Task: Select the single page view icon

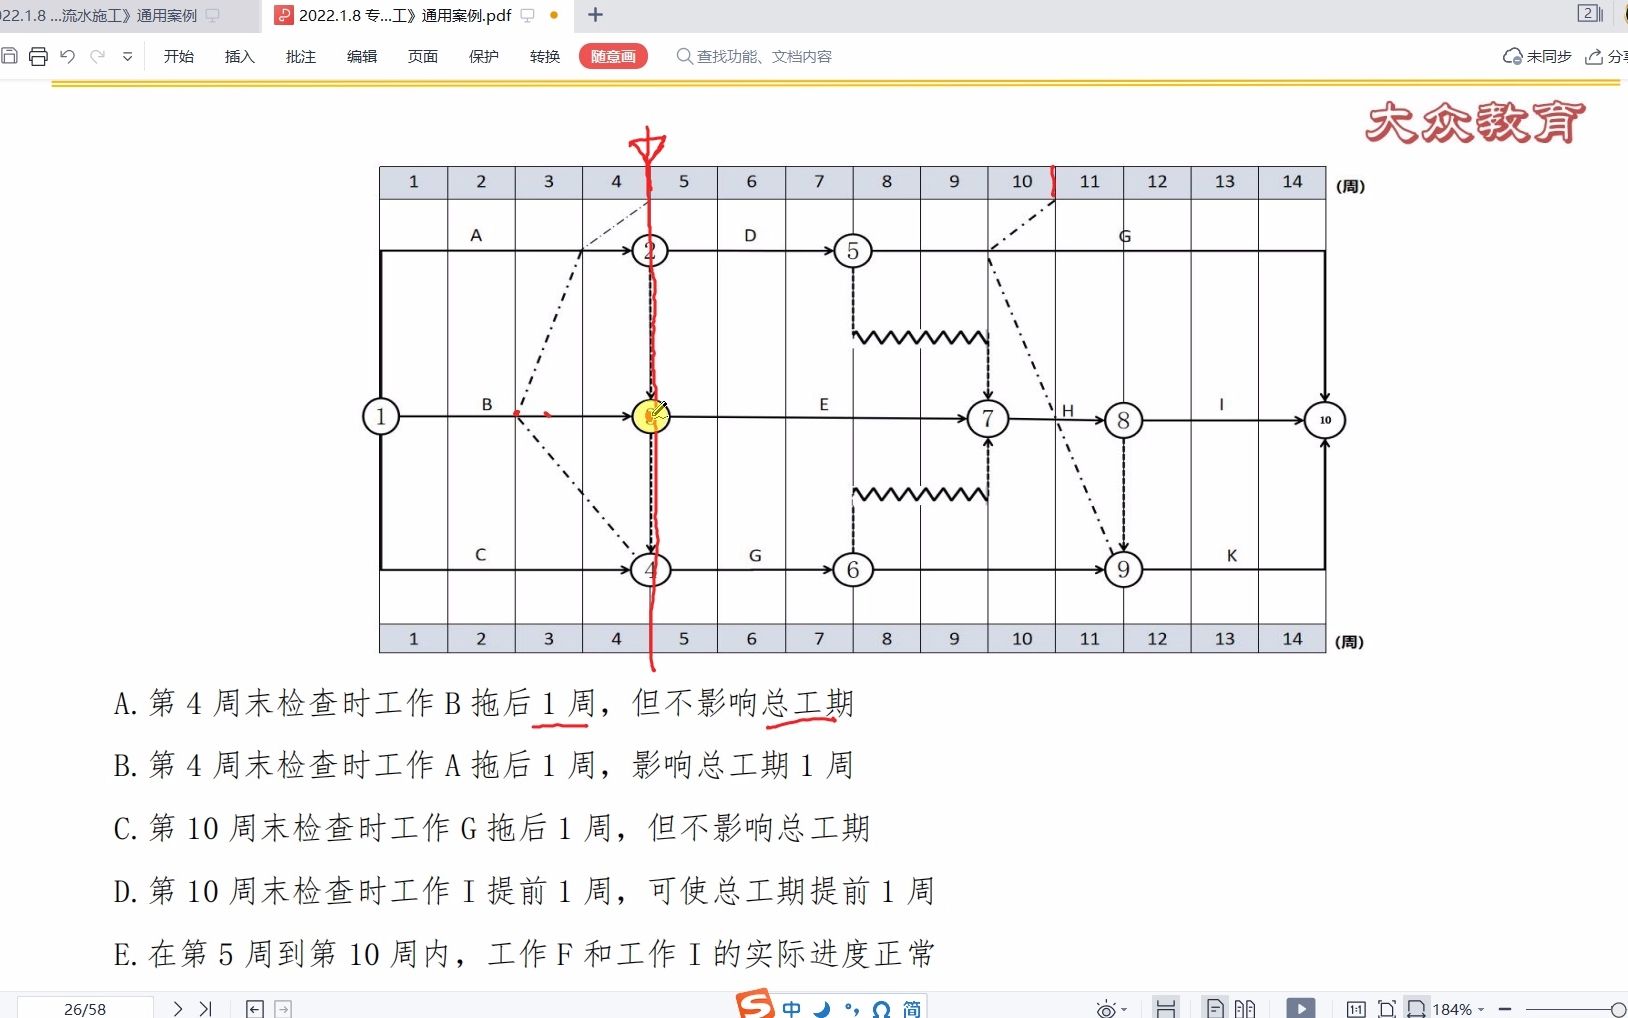Action: pyautogui.click(x=1215, y=1008)
